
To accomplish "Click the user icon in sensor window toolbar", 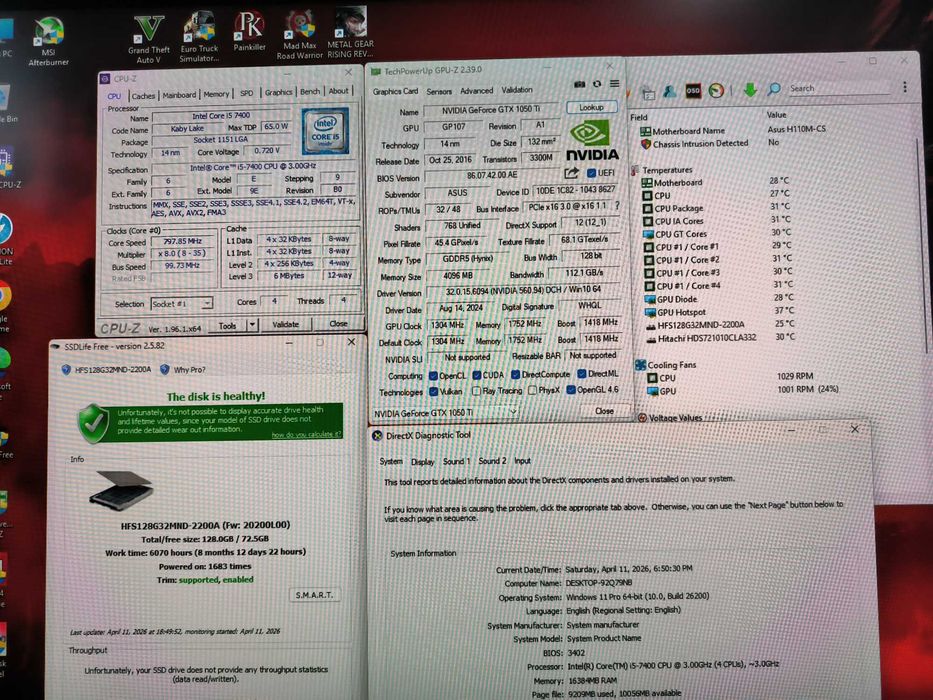I will [670, 91].
